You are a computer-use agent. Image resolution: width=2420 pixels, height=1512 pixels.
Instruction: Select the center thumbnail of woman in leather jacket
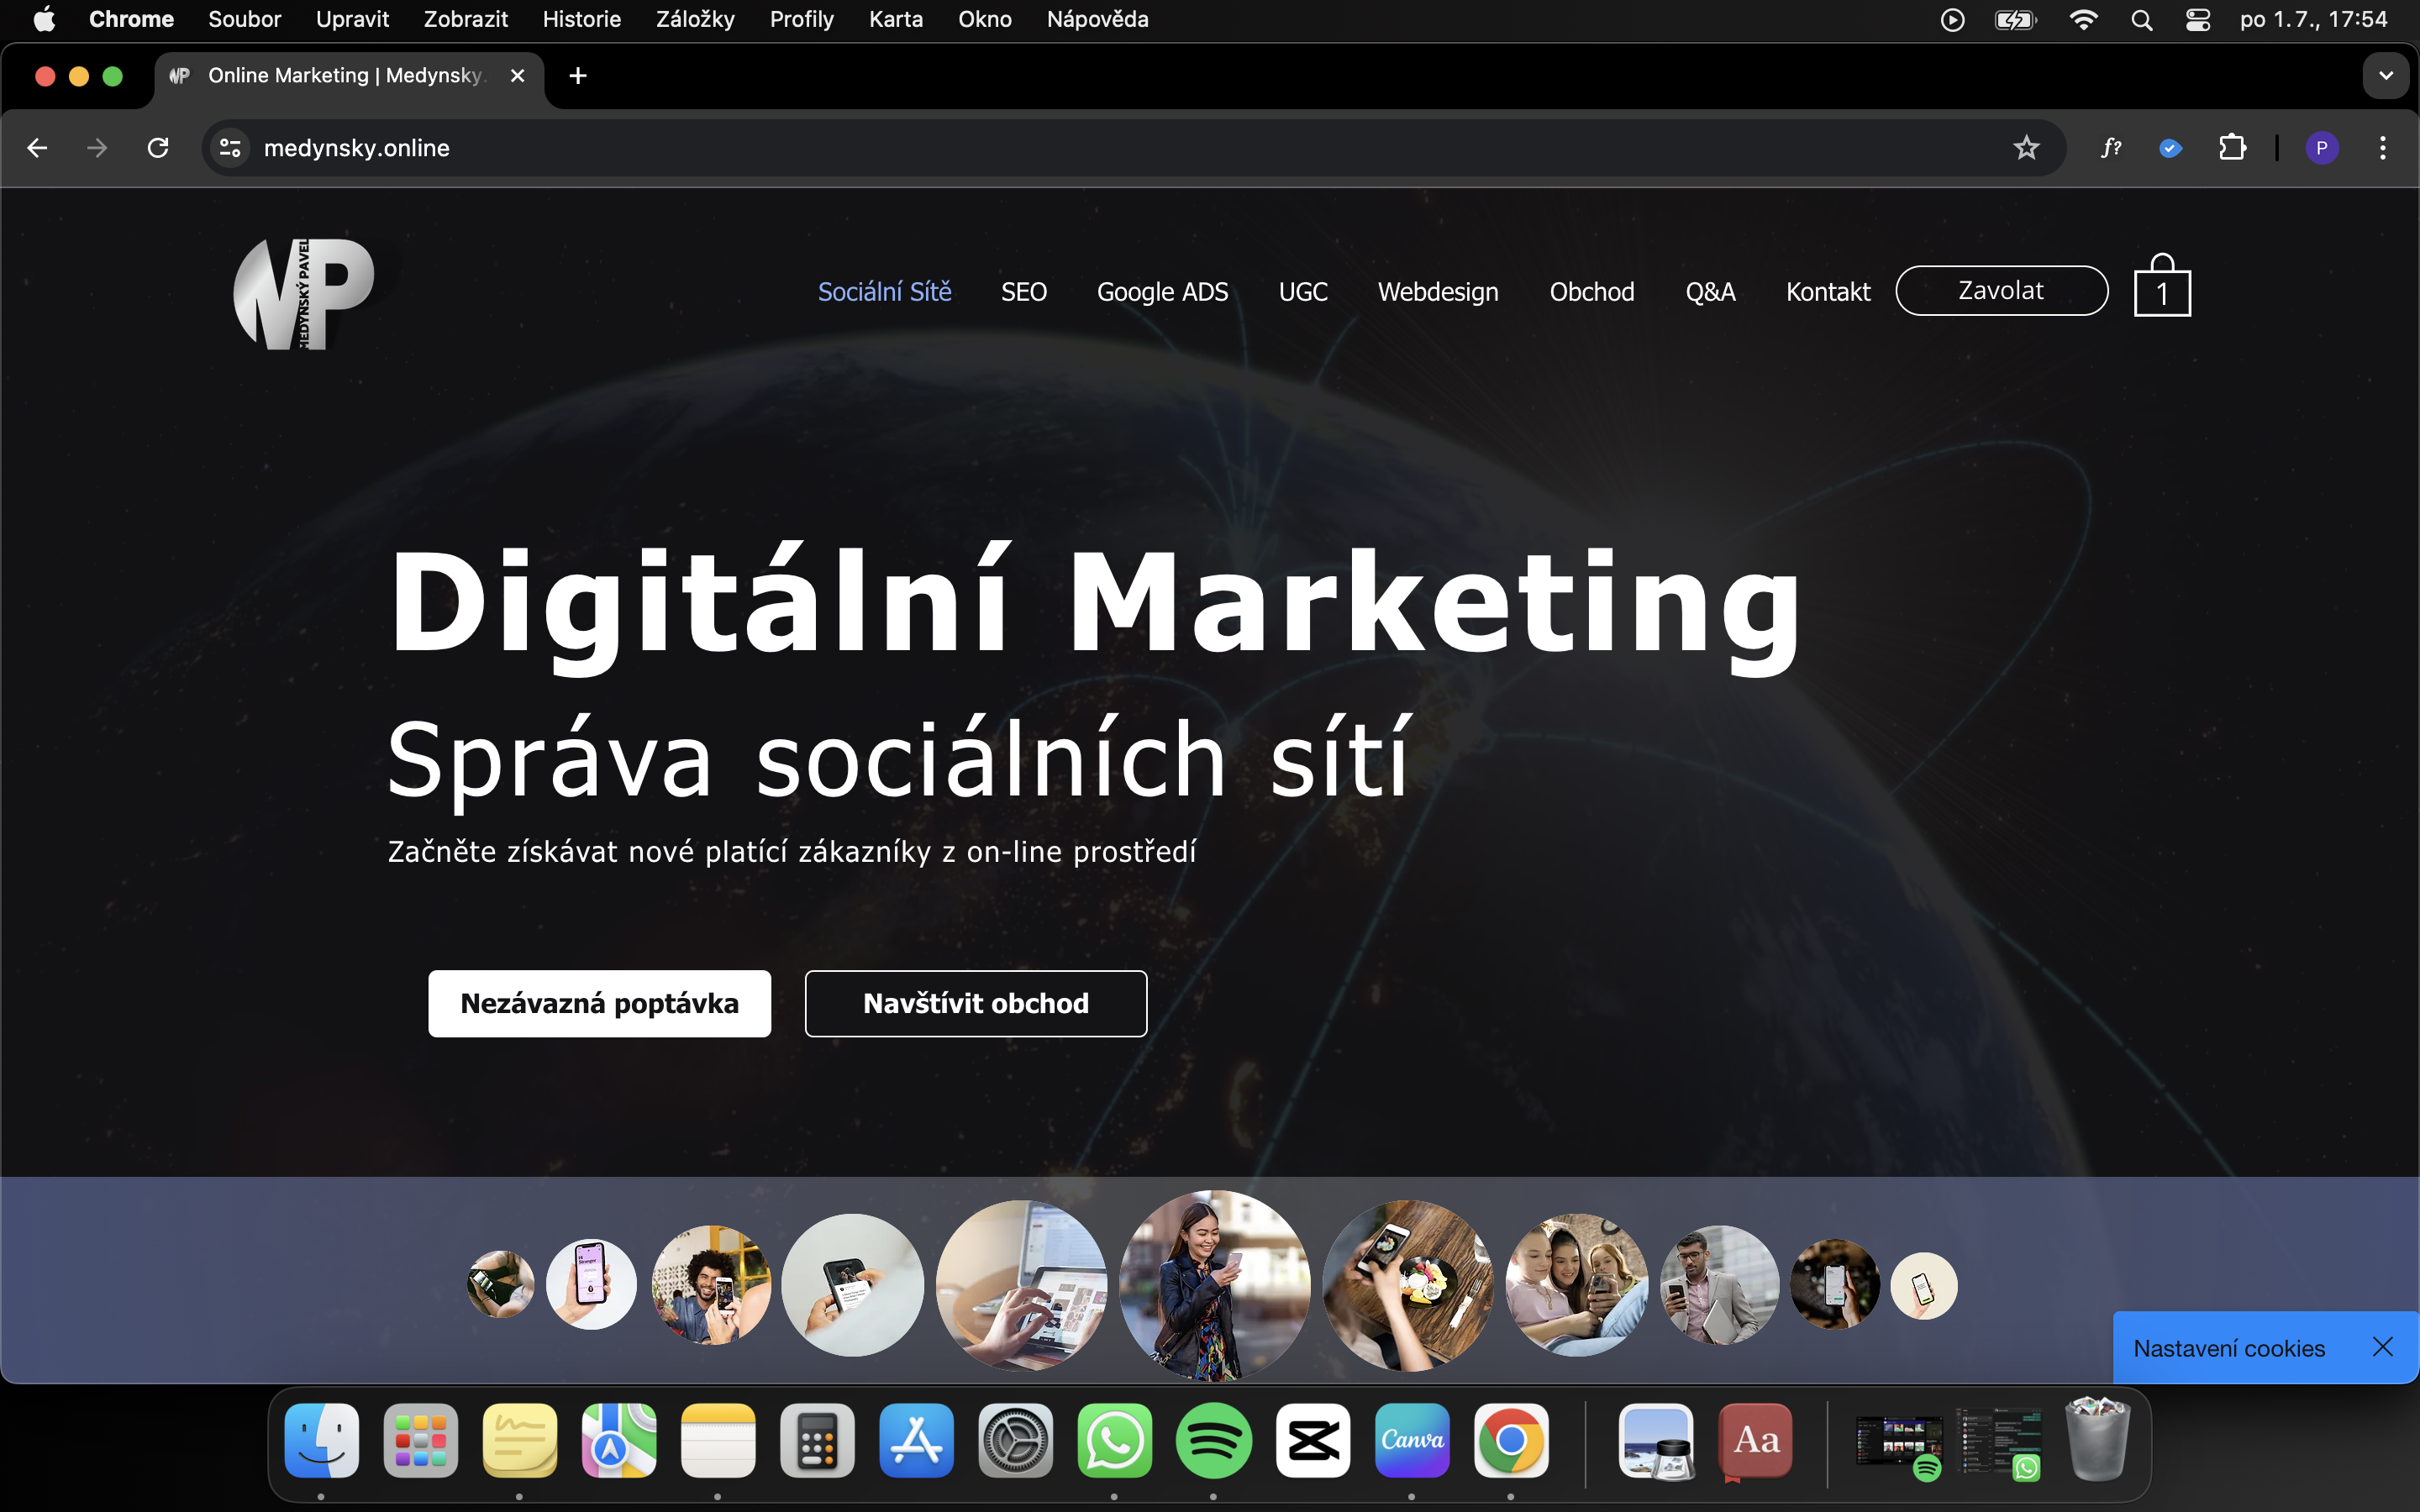1214,1284
